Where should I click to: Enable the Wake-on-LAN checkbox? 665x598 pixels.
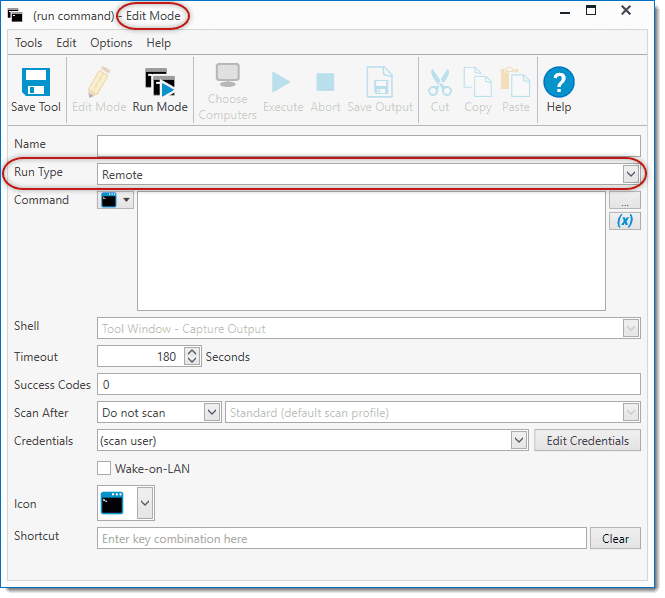click(104, 468)
